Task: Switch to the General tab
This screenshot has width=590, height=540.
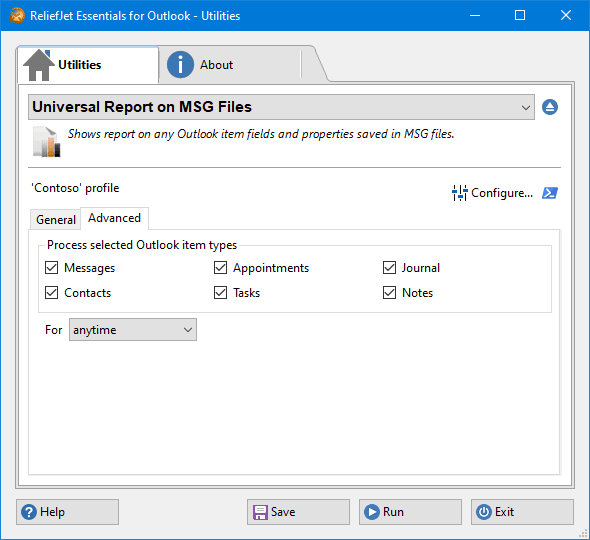Action: [x=56, y=219]
